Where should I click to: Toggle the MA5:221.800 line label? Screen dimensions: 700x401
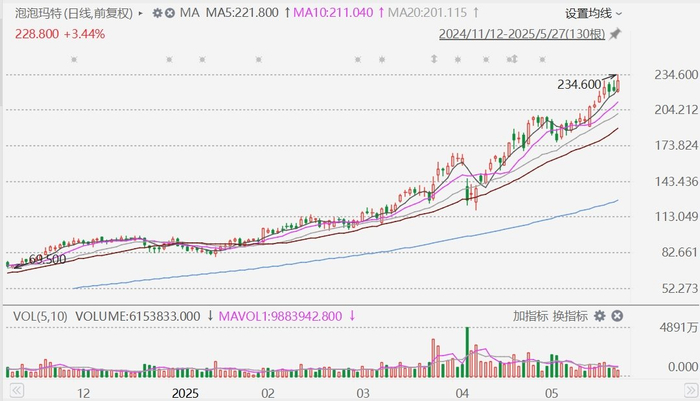pos(242,13)
